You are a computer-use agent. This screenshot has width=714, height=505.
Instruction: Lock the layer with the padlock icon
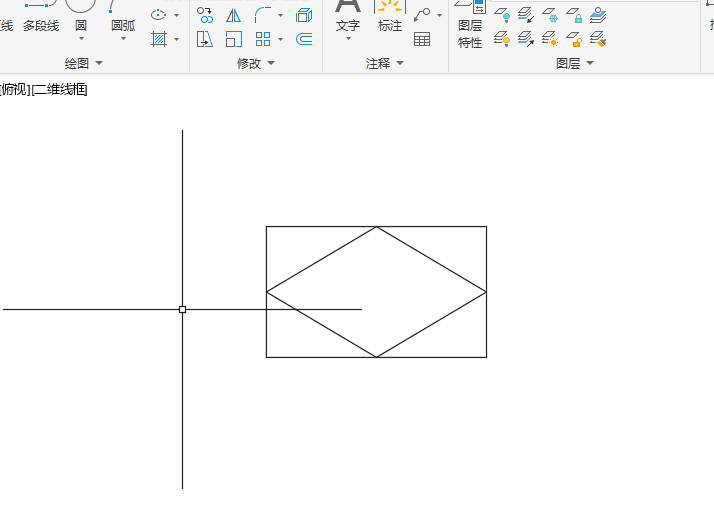pos(574,15)
